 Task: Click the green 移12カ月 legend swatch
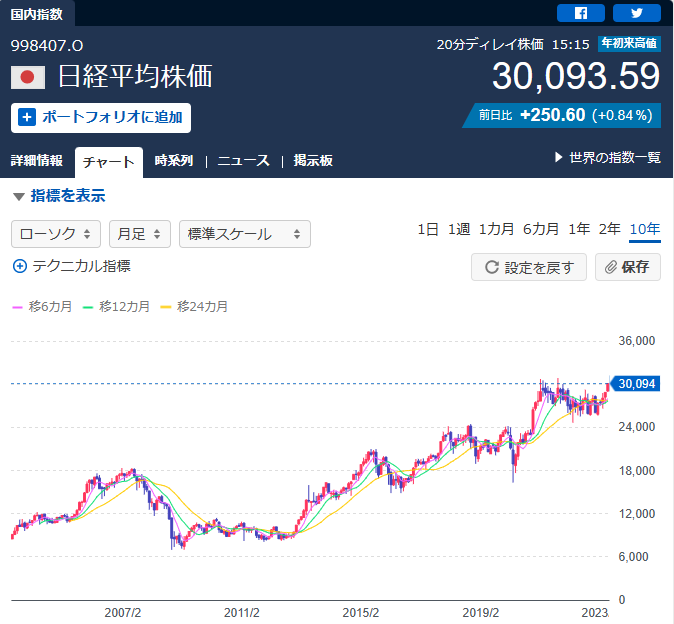88,307
